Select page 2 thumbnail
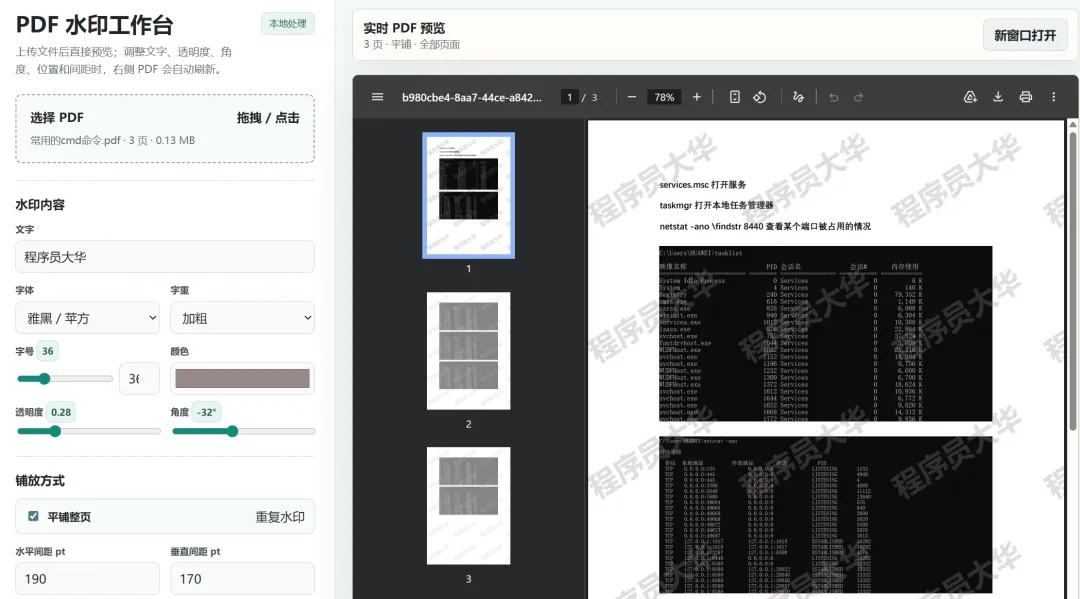This screenshot has height=599, width=1080. [x=468, y=351]
